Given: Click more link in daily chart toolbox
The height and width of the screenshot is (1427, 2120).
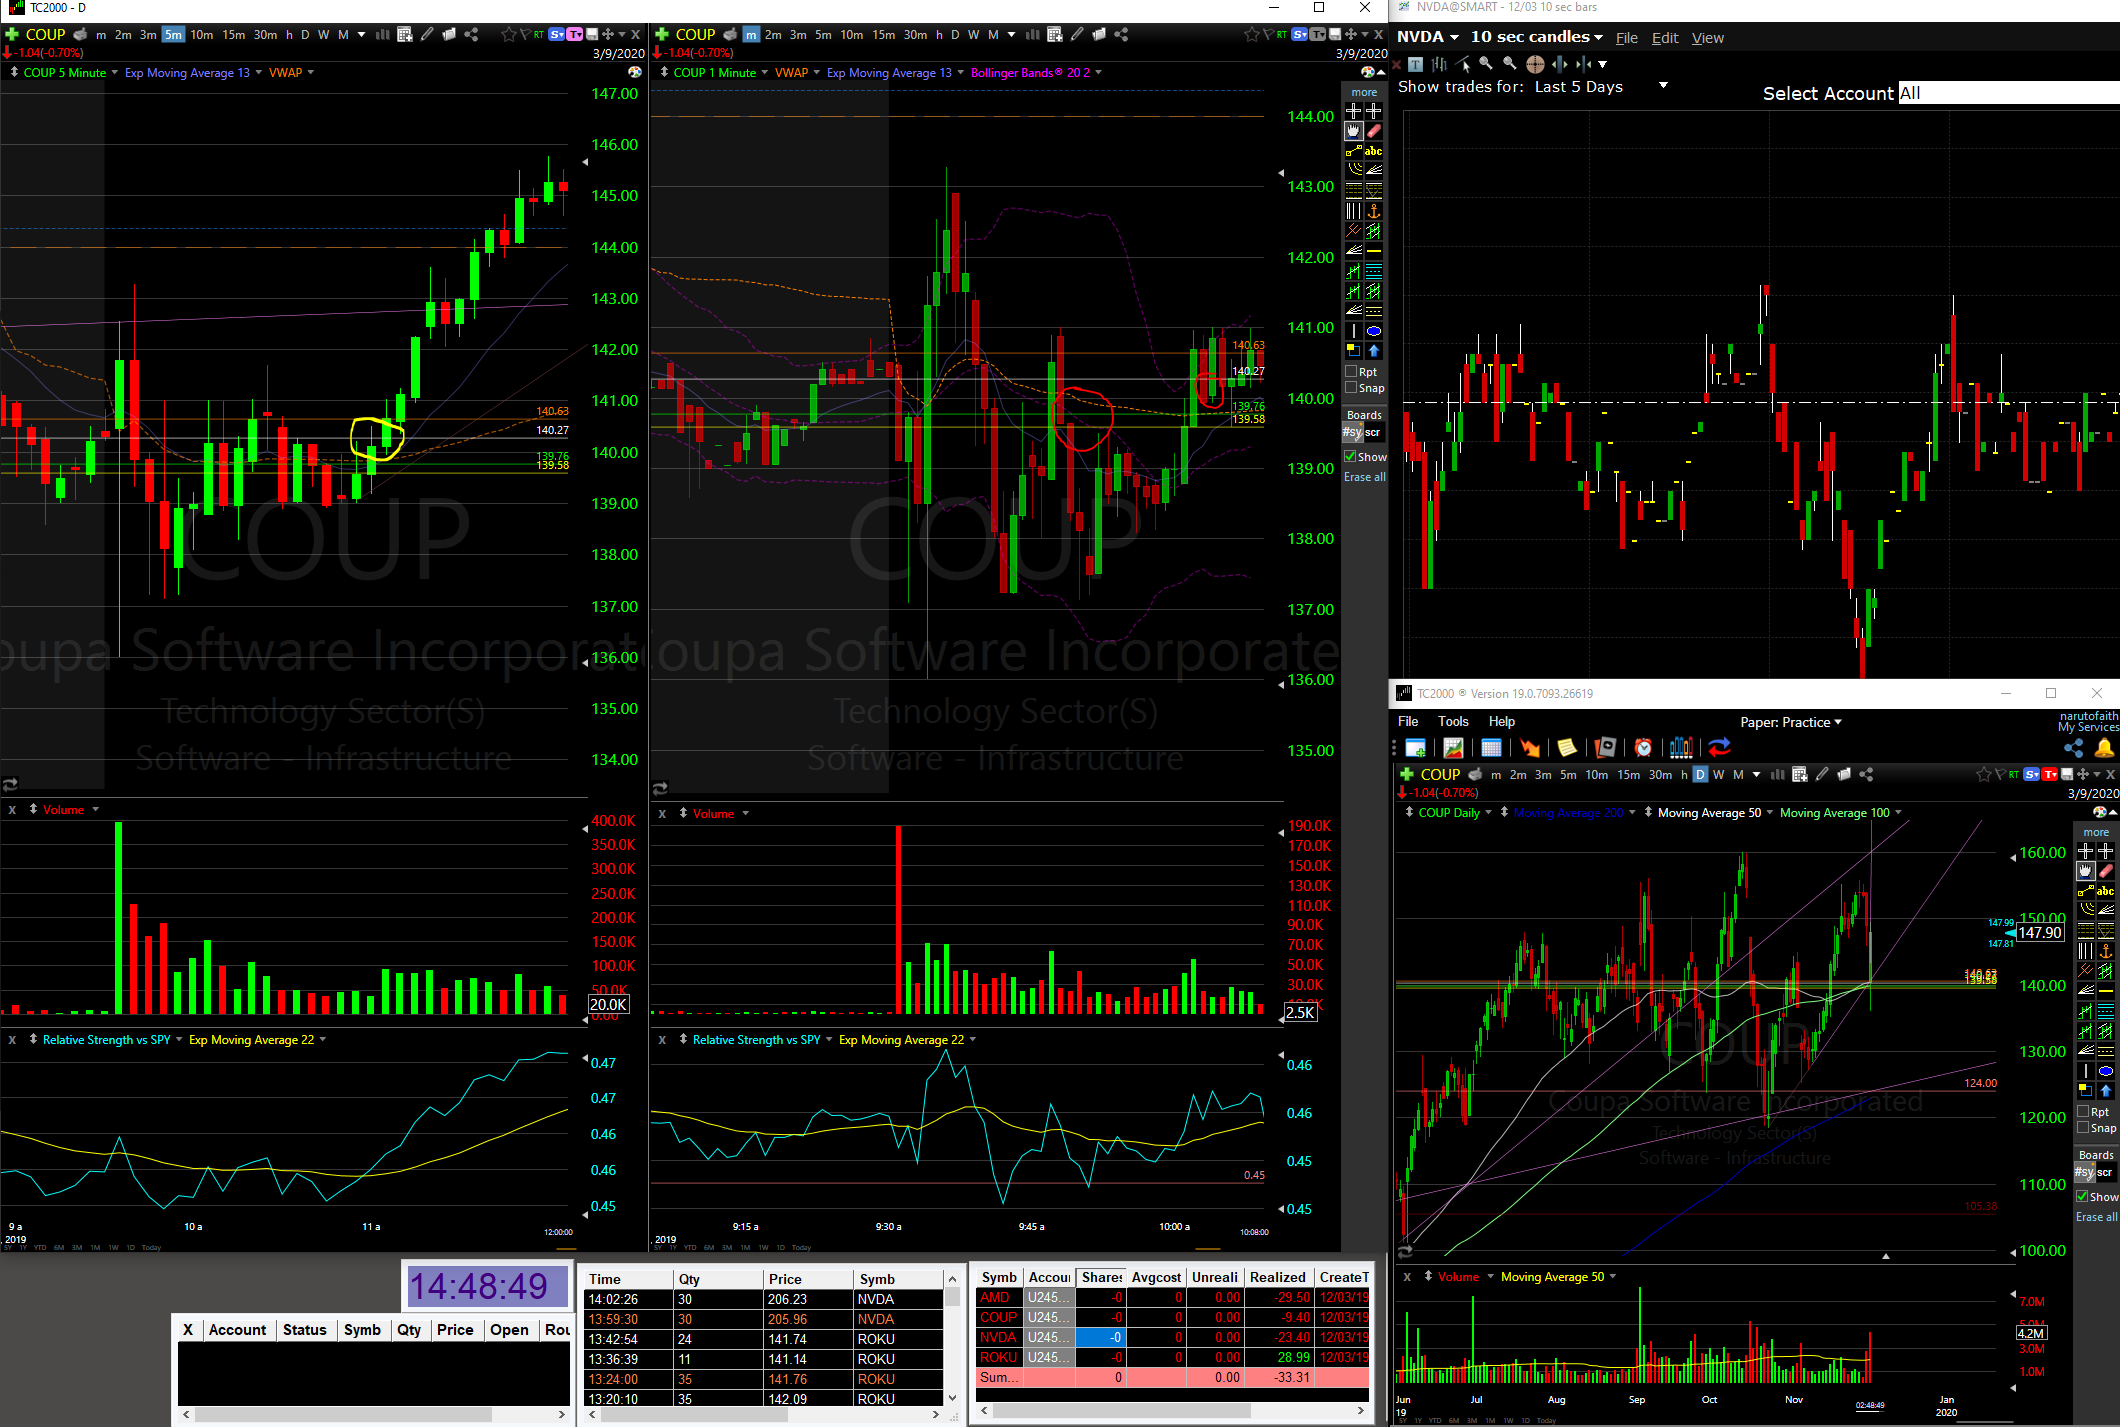Looking at the screenshot, I should click(2096, 832).
